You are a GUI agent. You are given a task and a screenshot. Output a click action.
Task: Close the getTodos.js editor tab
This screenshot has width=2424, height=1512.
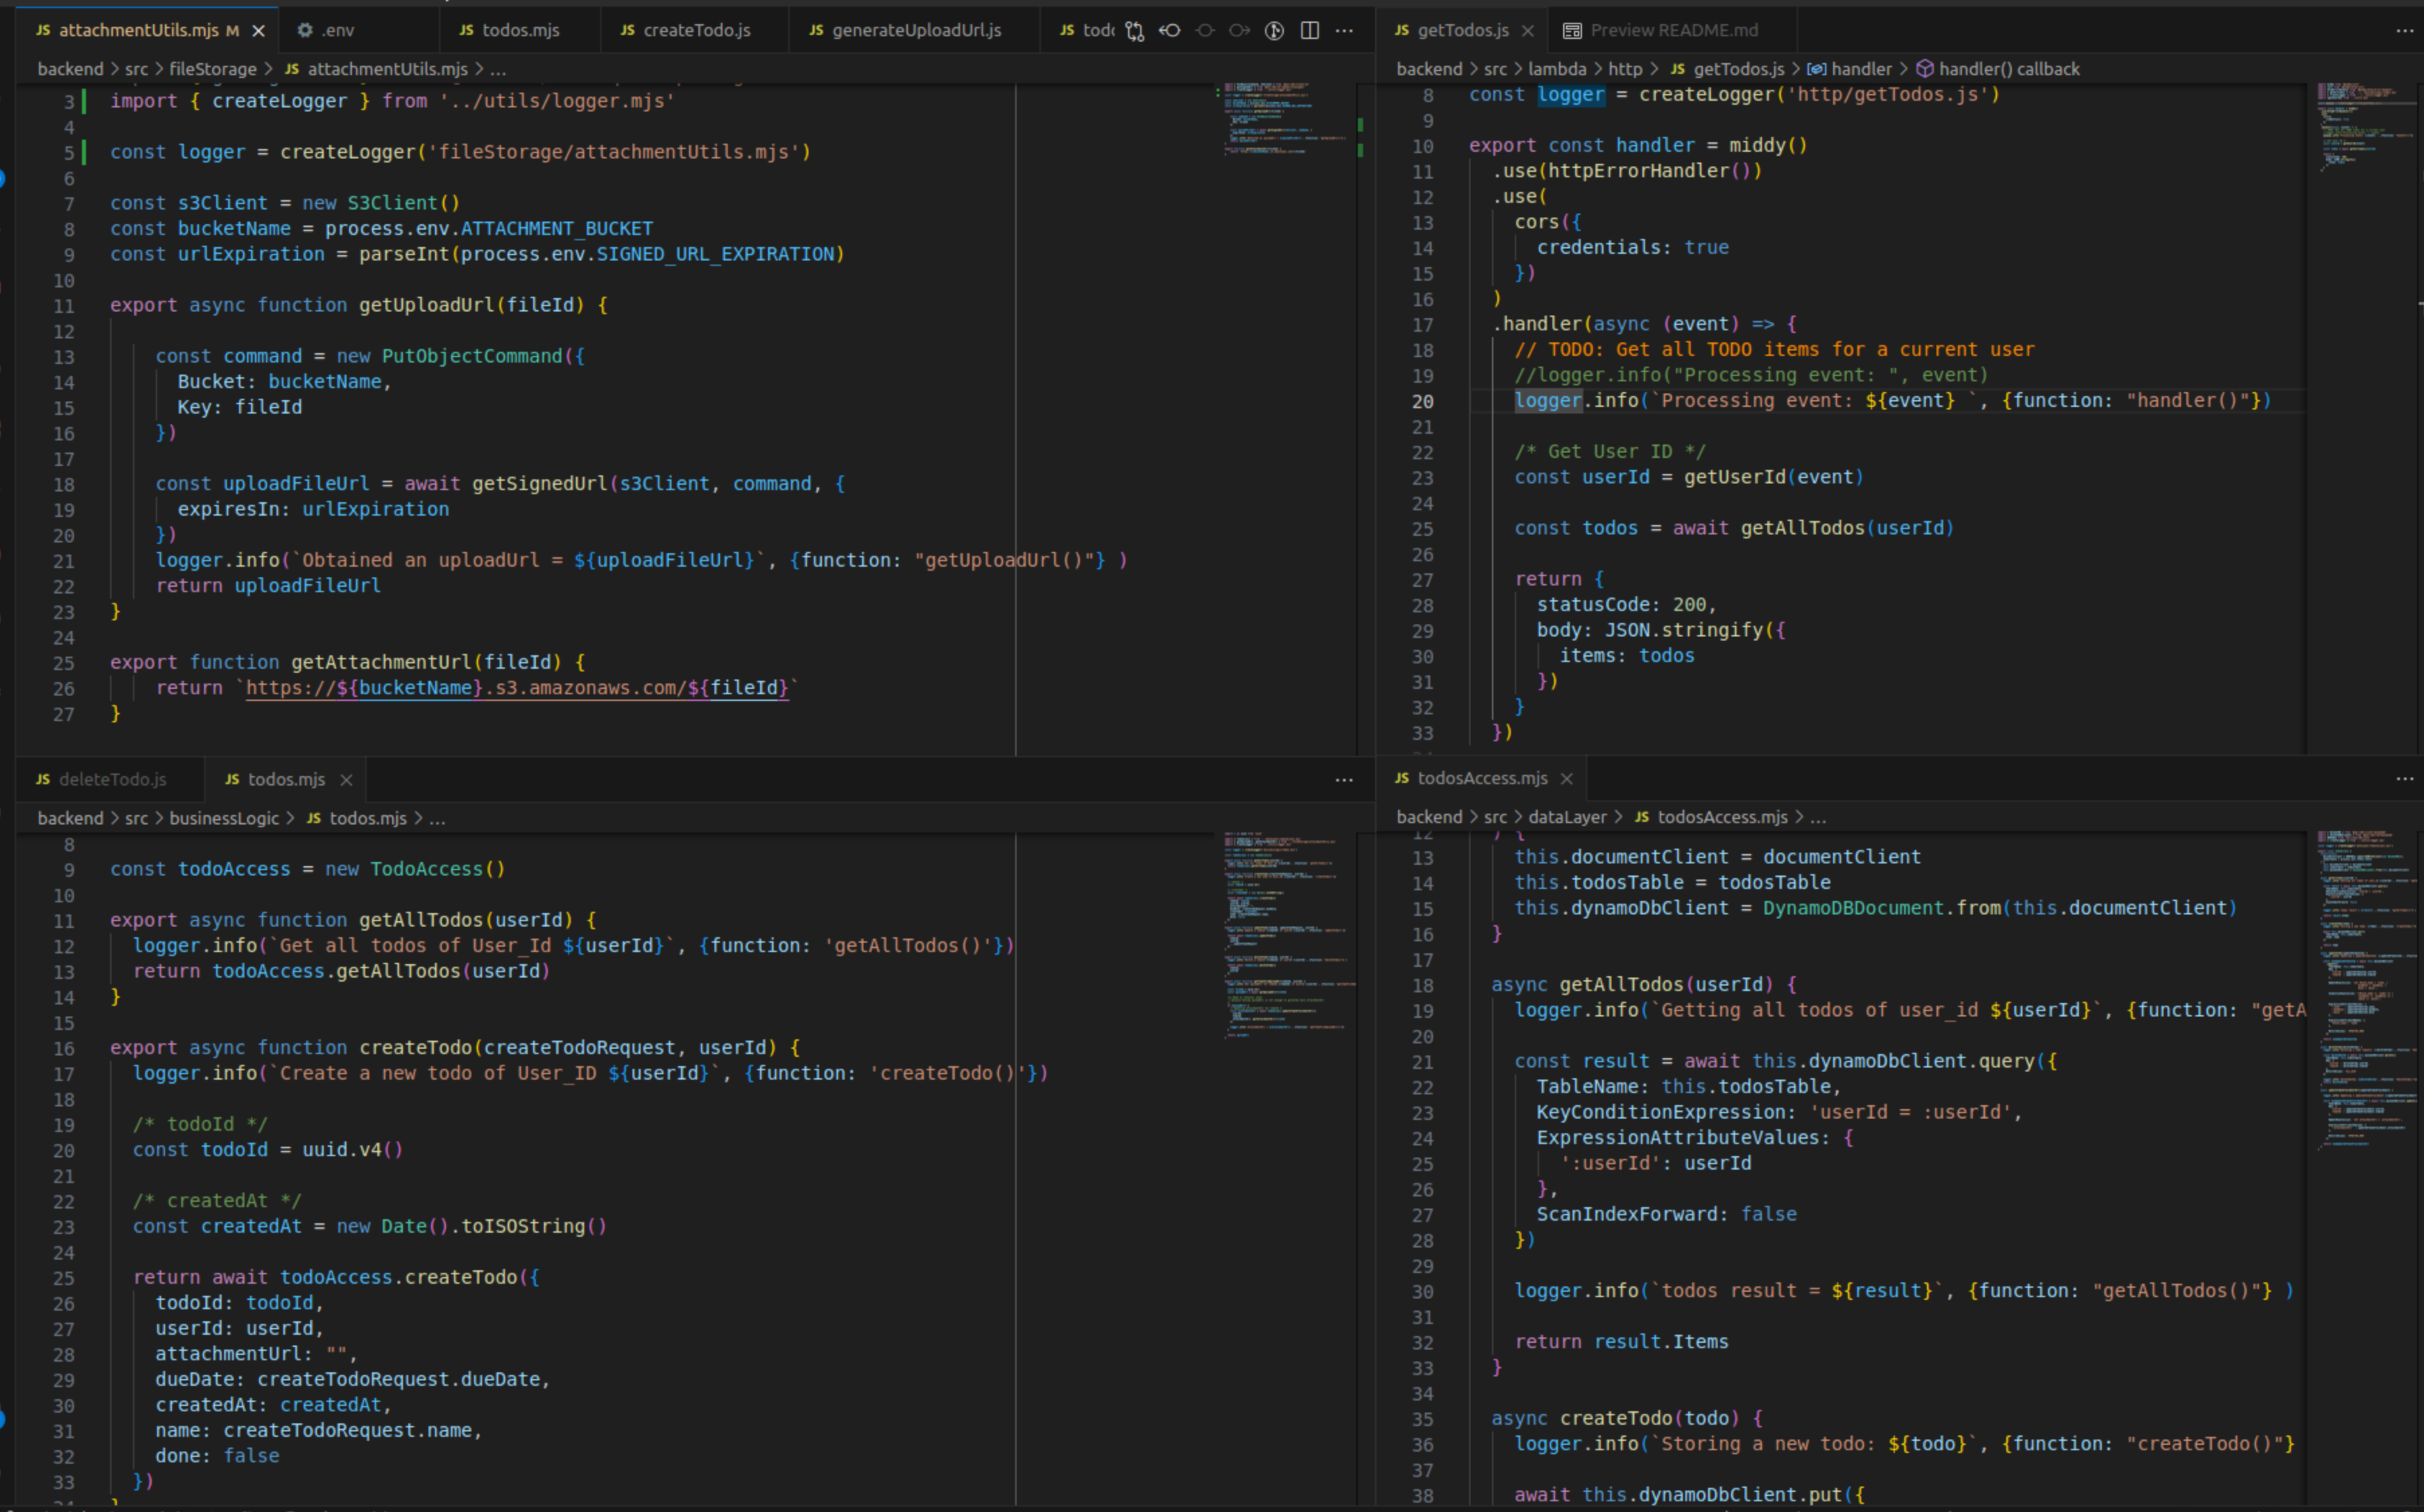pos(1527,31)
